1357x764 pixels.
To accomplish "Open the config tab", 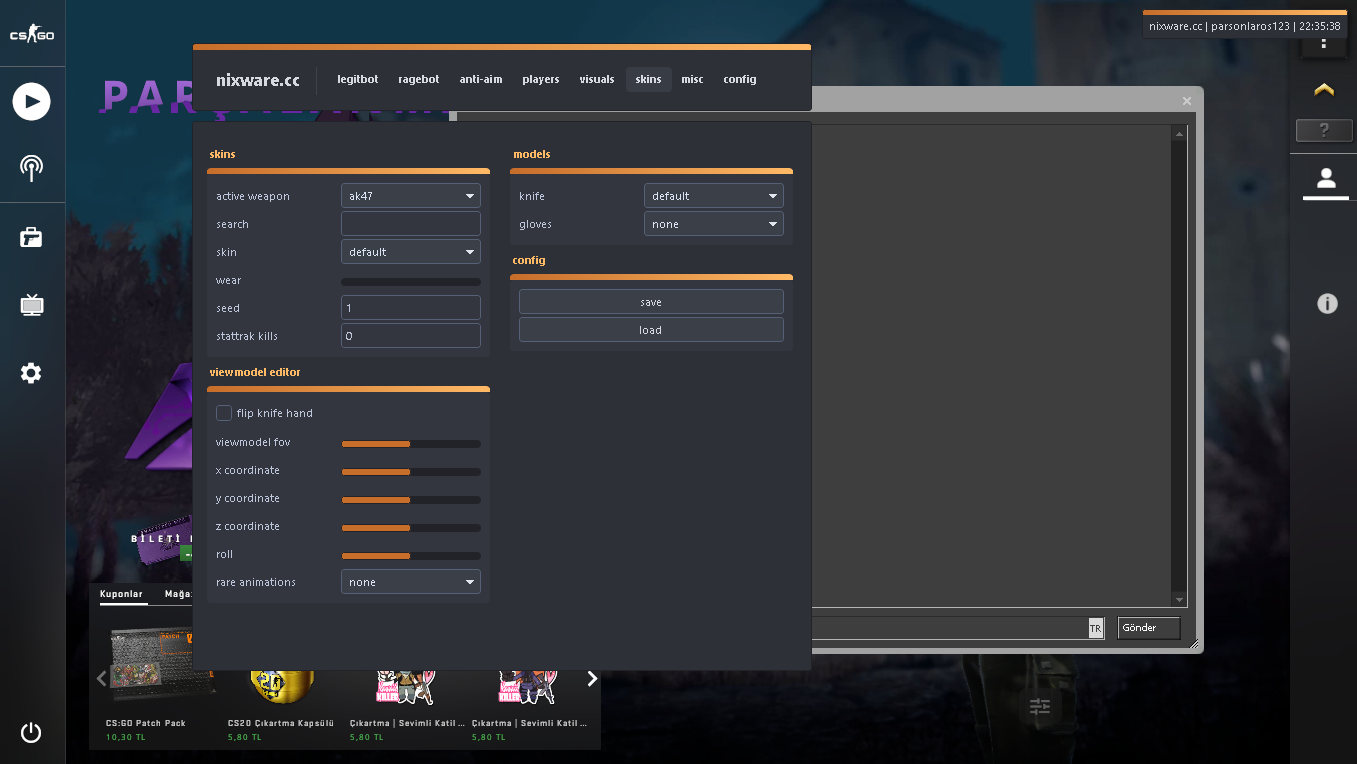I will click(x=740, y=79).
